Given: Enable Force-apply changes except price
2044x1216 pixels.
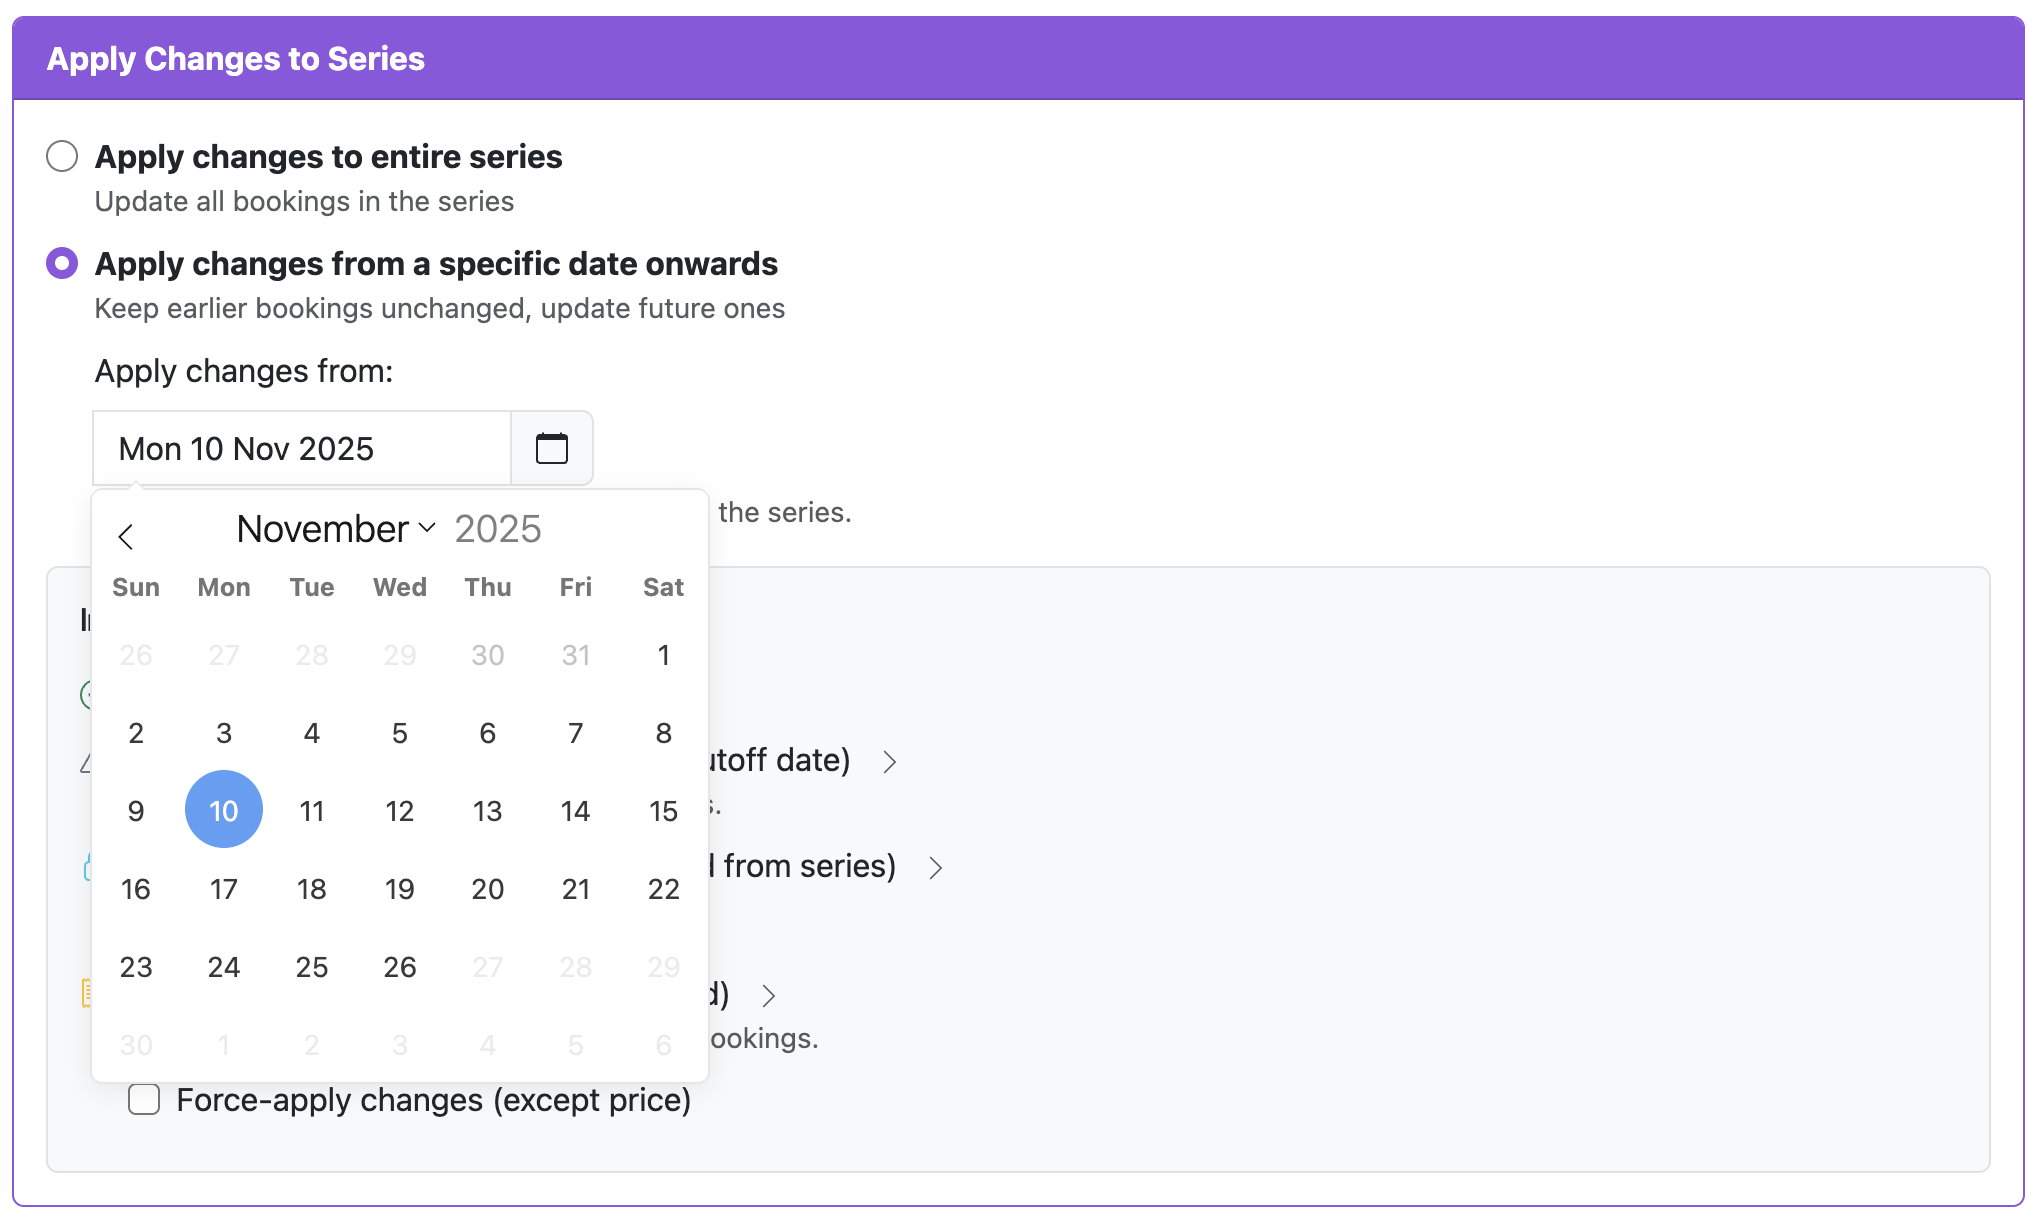Looking at the screenshot, I should 144,1099.
